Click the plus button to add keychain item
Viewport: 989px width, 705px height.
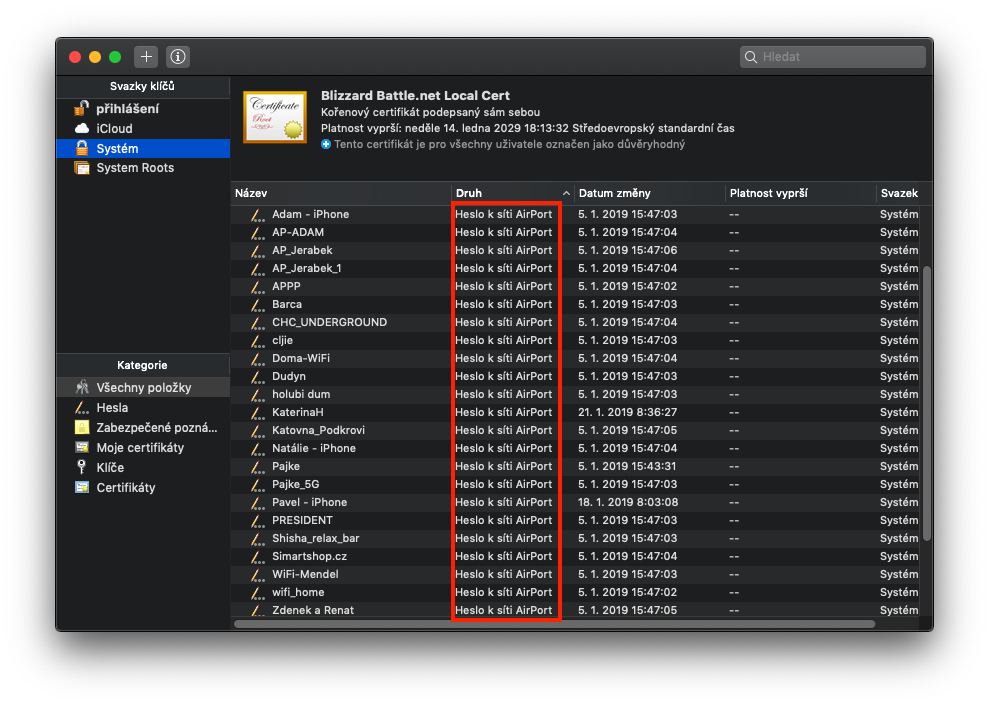coord(146,57)
